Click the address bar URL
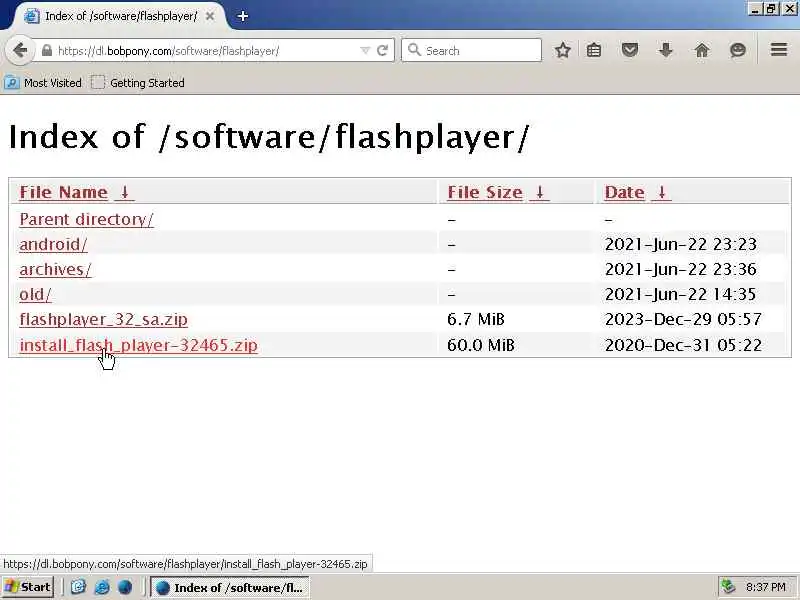The width and height of the screenshot is (800, 600). tap(168, 51)
